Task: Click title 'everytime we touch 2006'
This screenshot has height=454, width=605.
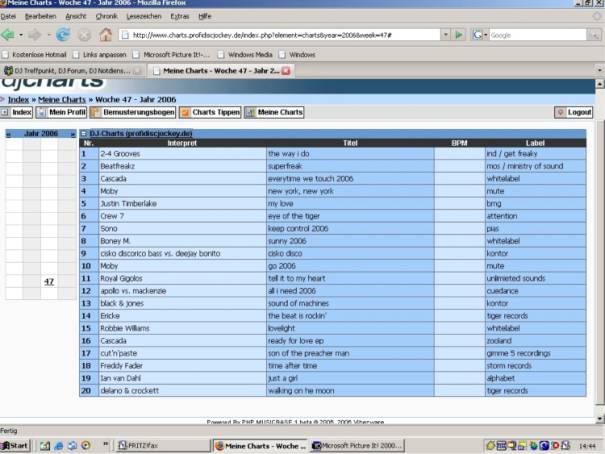Action: click(311, 179)
